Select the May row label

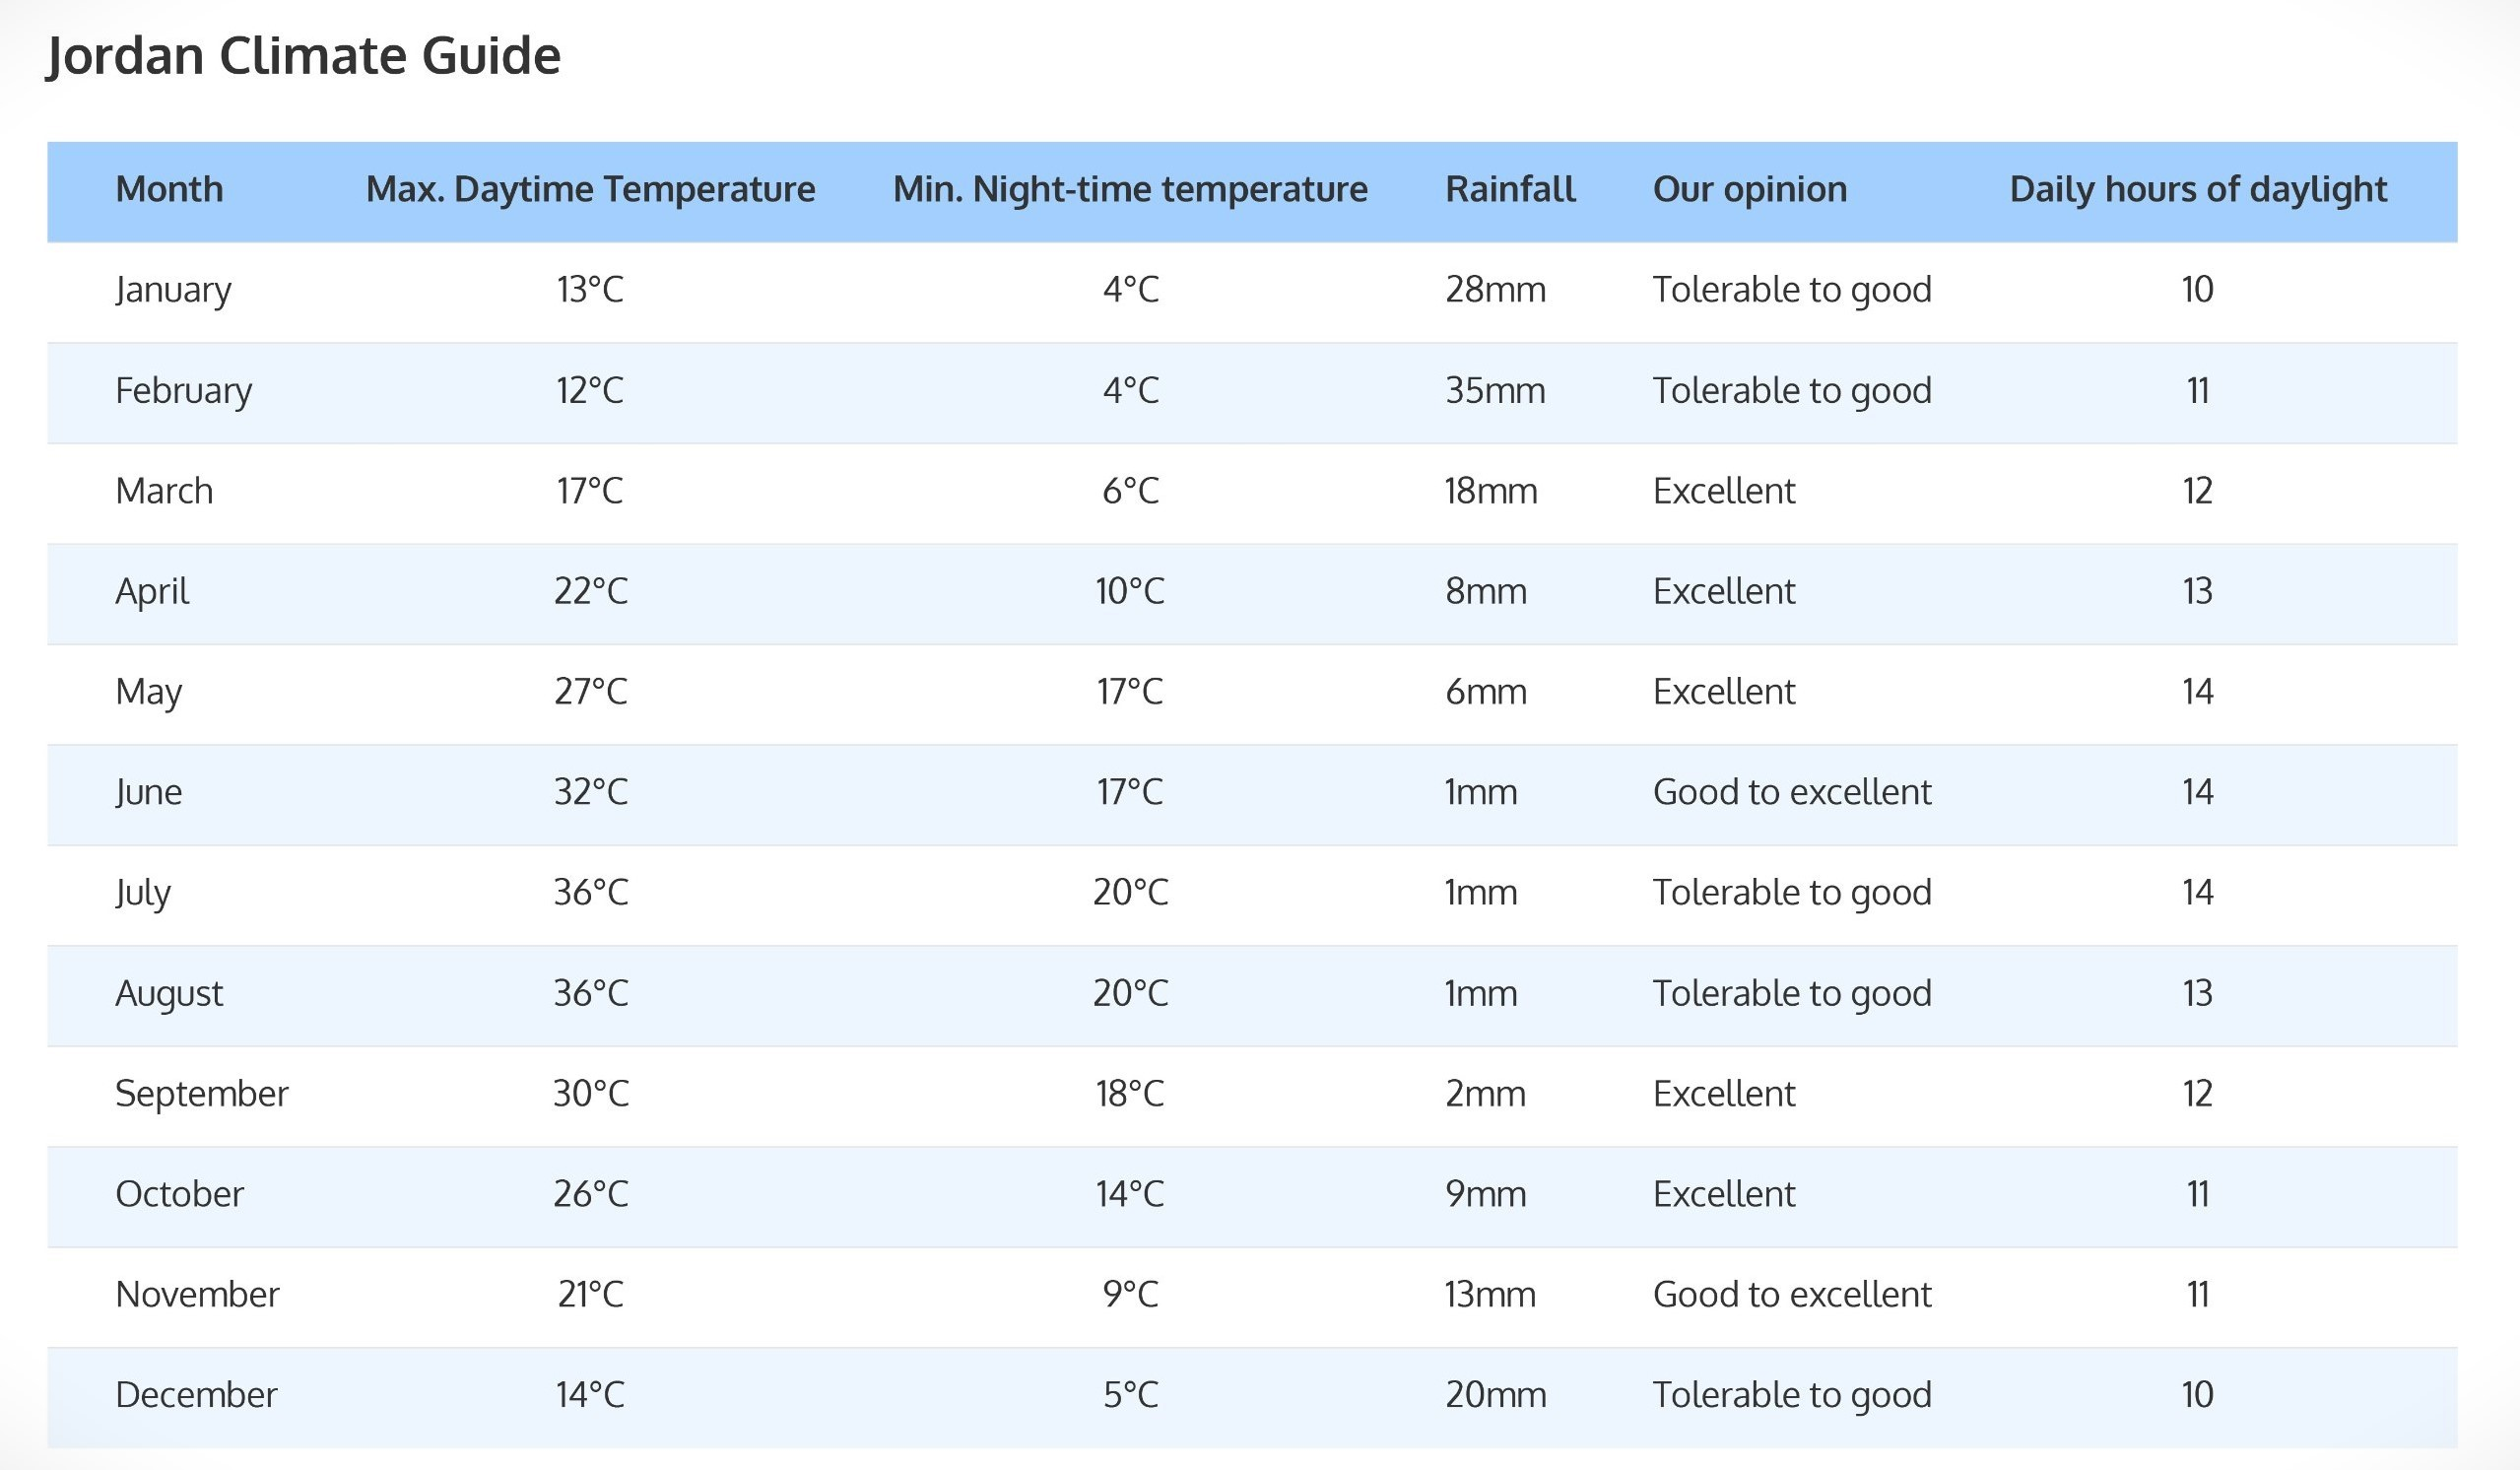click(x=149, y=692)
